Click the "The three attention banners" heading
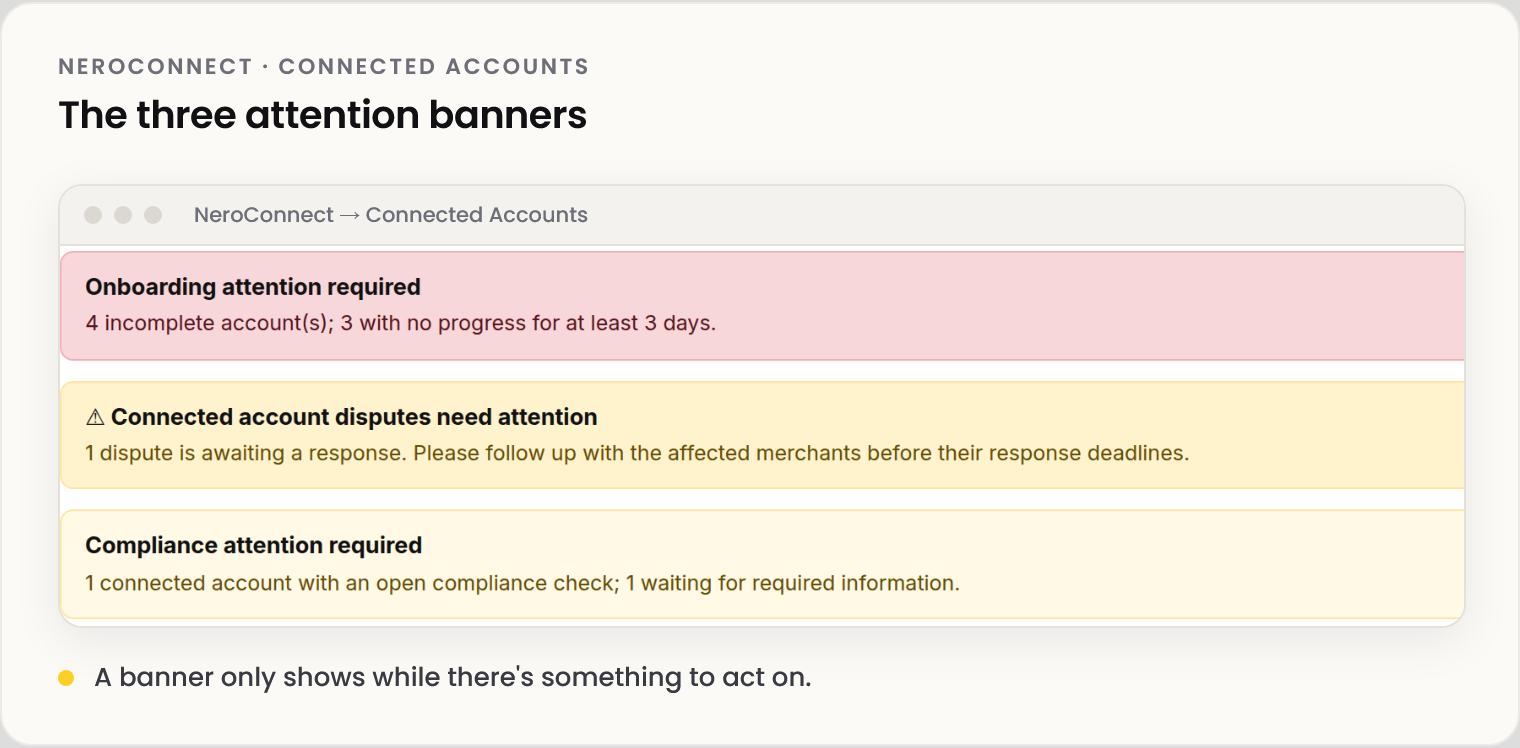Image resolution: width=1520 pixels, height=748 pixels. [x=323, y=115]
